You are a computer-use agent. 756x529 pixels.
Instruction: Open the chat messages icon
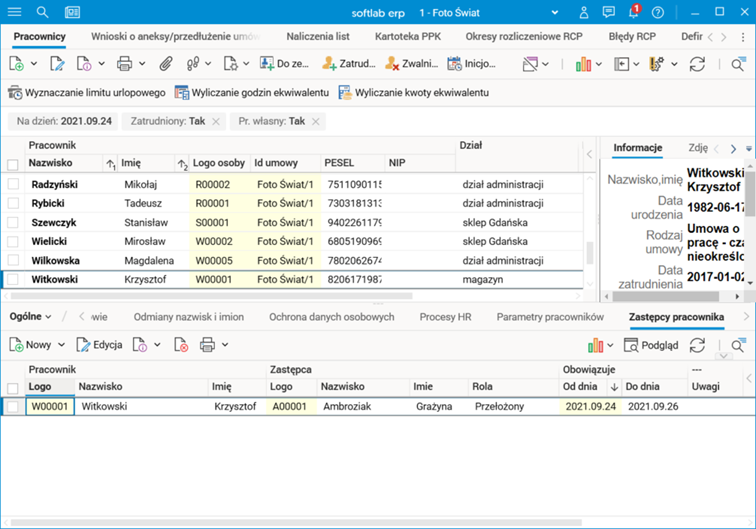pyautogui.click(x=608, y=12)
